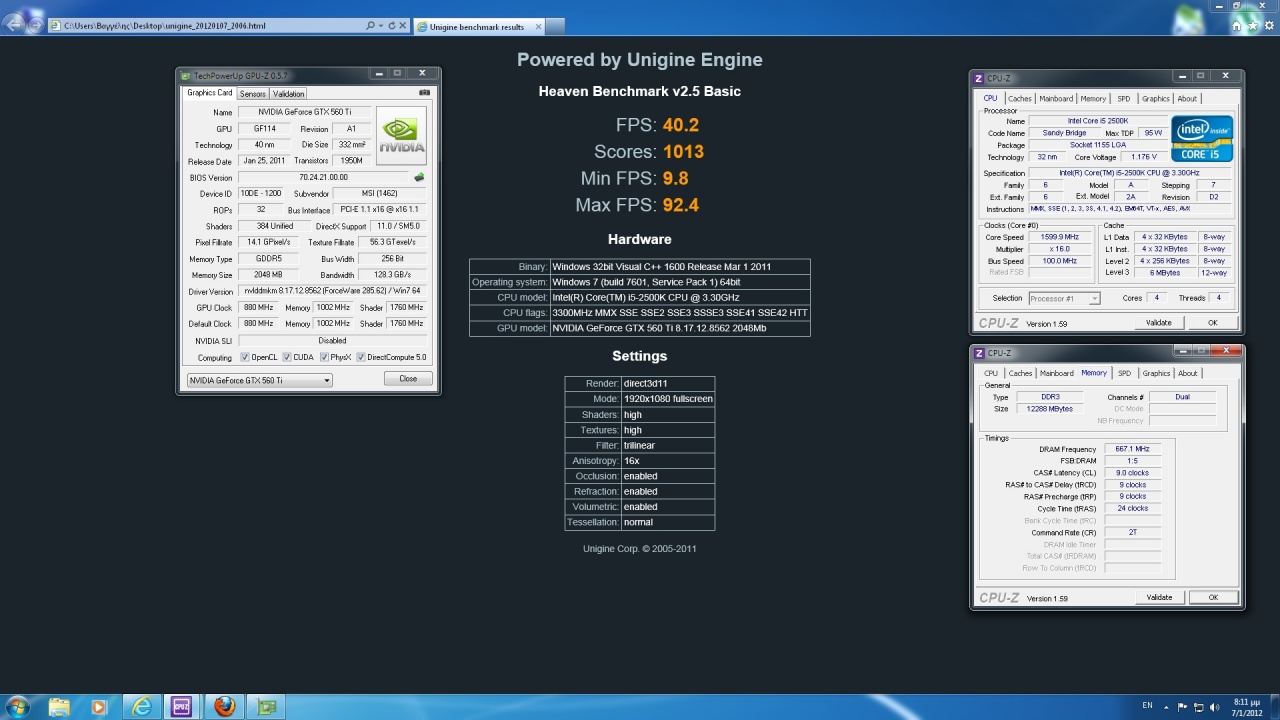This screenshot has width=1280, height=720.
Task: Open the Internet Explorer Home icon
Action: coord(1237,26)
